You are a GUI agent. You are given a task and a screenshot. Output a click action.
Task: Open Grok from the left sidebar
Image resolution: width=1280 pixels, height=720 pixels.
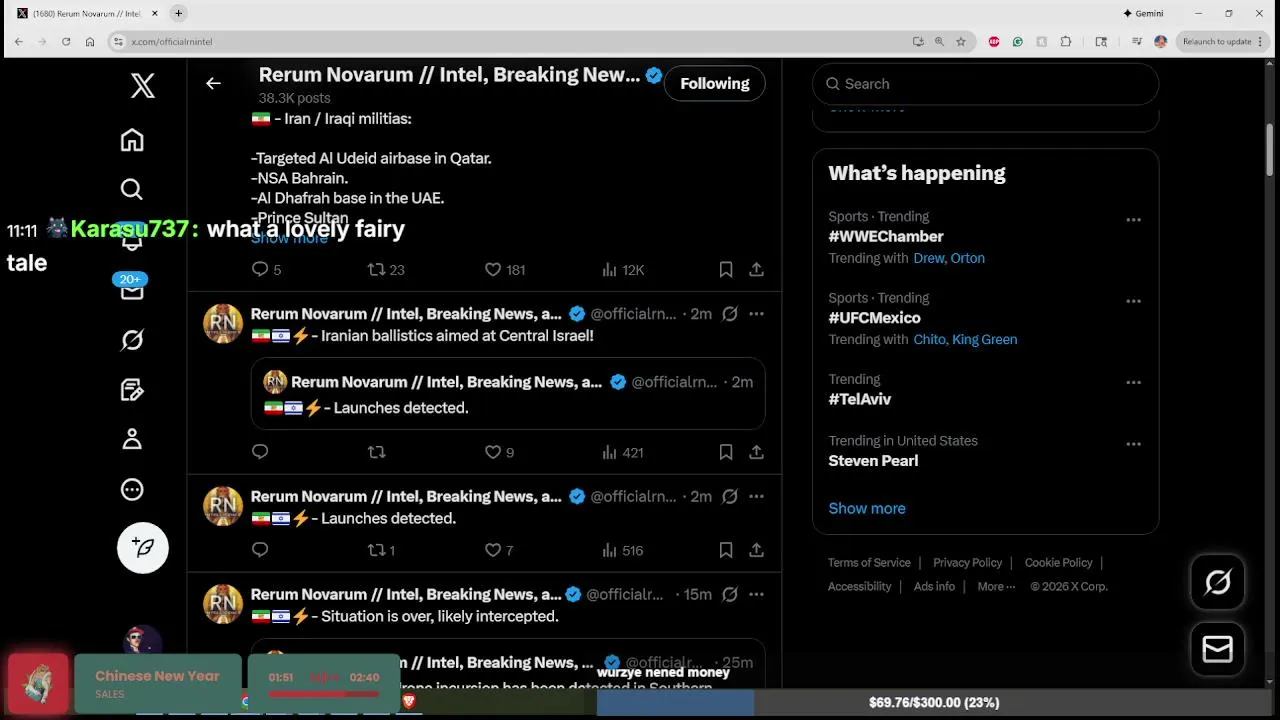click(x=132, y=340)
